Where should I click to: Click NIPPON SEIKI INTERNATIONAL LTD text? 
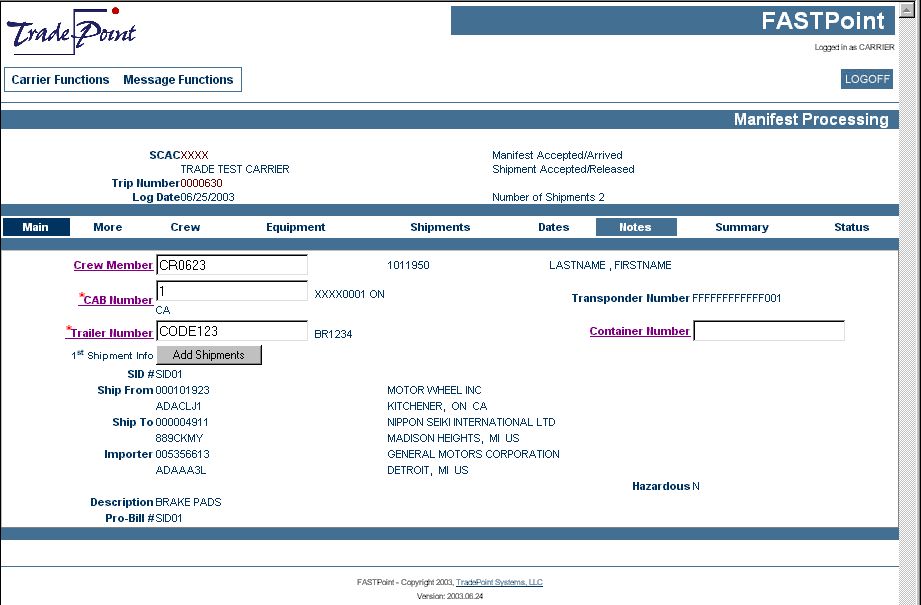pyautogui.click(x=471, y=422)
